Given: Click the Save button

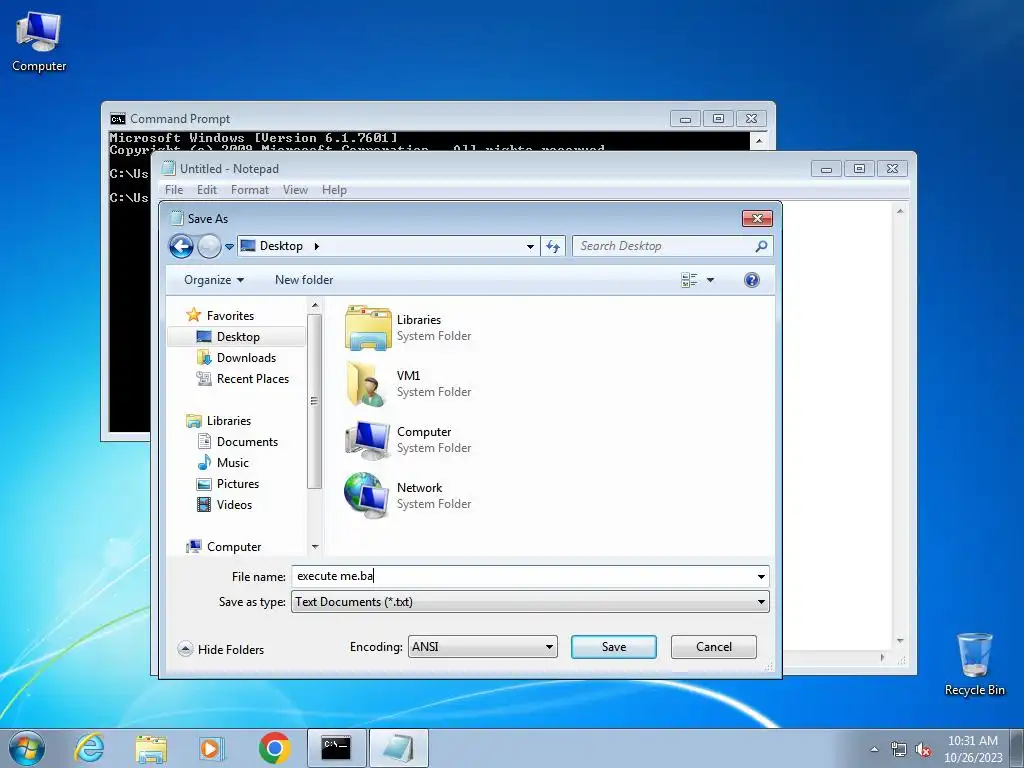Looking at the screenshot, I should 614,647.
